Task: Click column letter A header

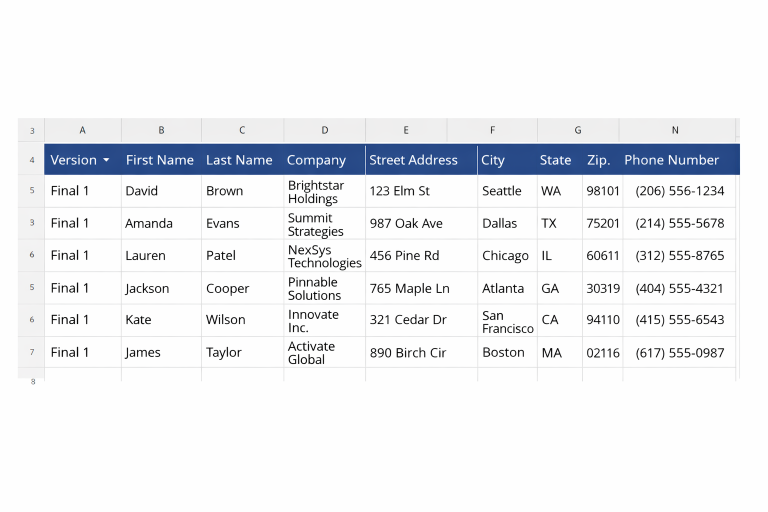Action: pos(83,130)
